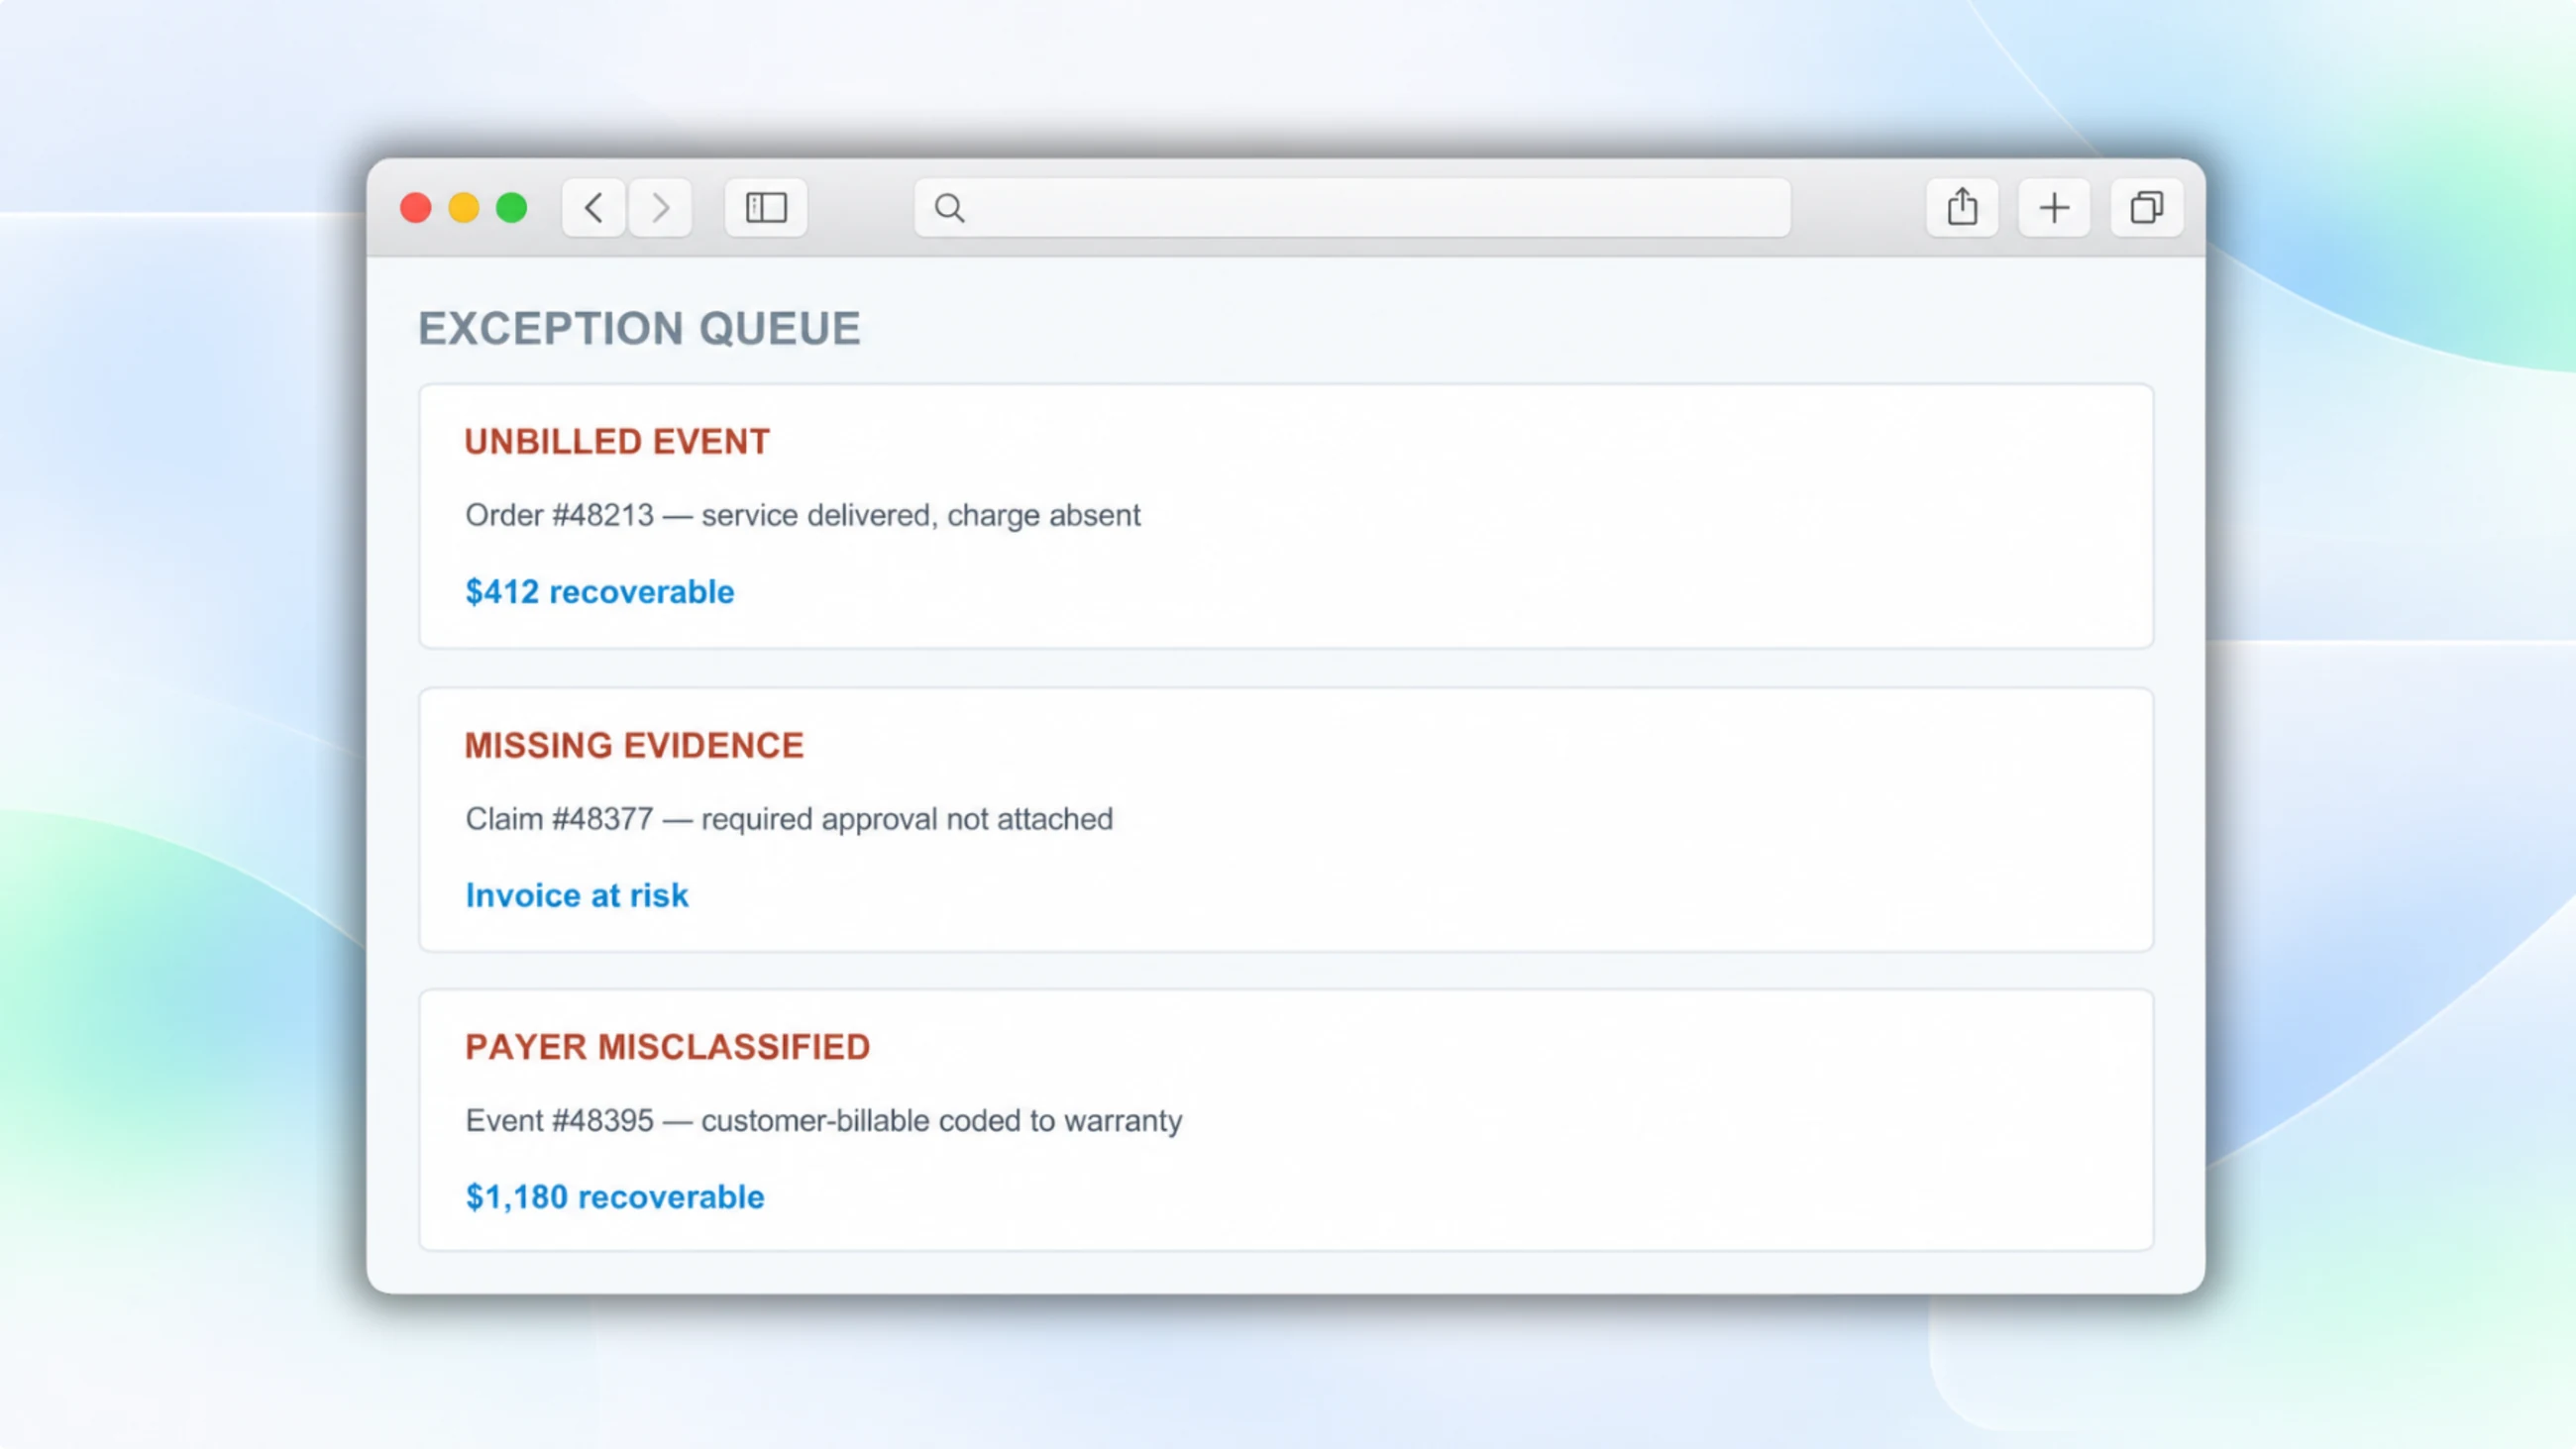Click the Order #48213 description line

(803, 515)
